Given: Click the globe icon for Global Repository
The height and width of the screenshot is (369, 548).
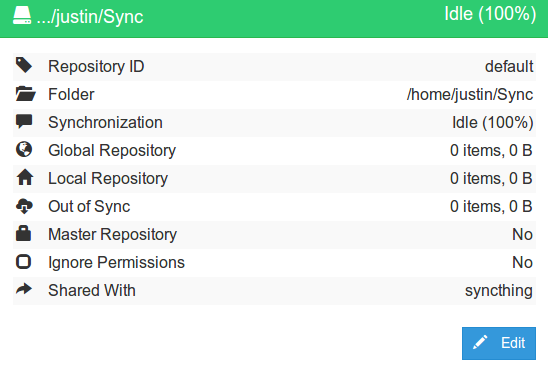Looking at the screenshot, I should click(x=24, y=150).
